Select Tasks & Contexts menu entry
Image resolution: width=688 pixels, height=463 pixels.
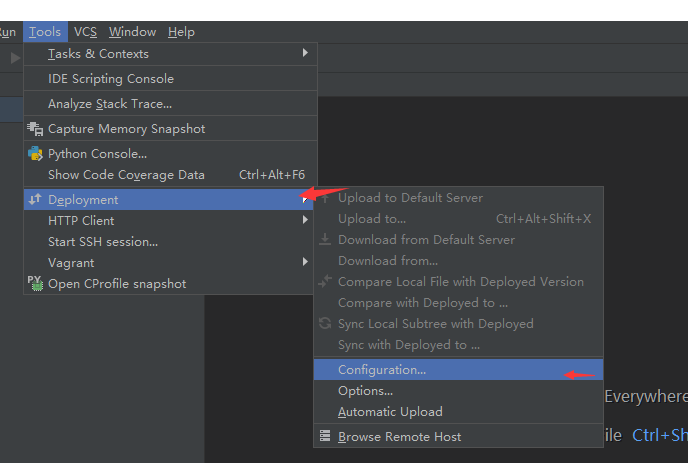[170, 54]
